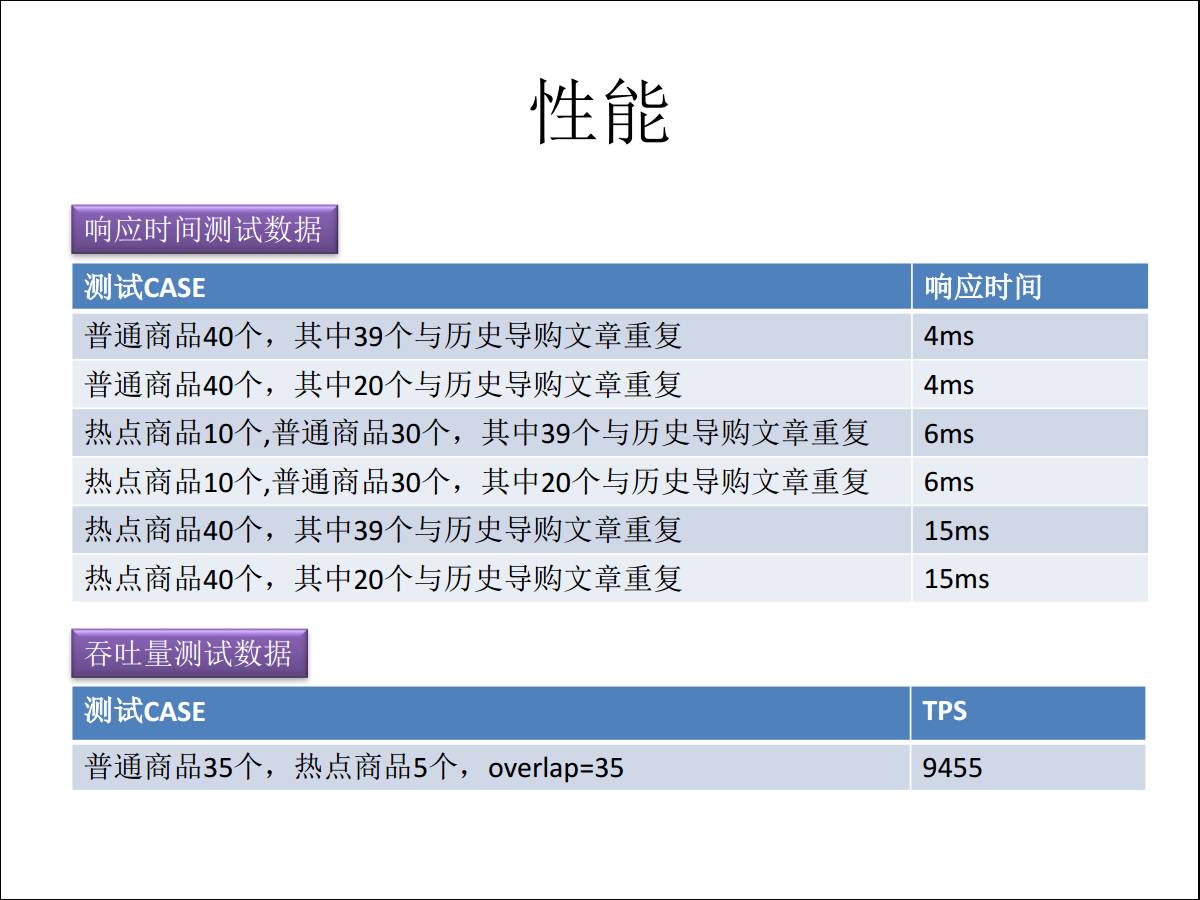Click row 热点商品10个, 普通商品30个 with 39个 overlap

[477, 433]
